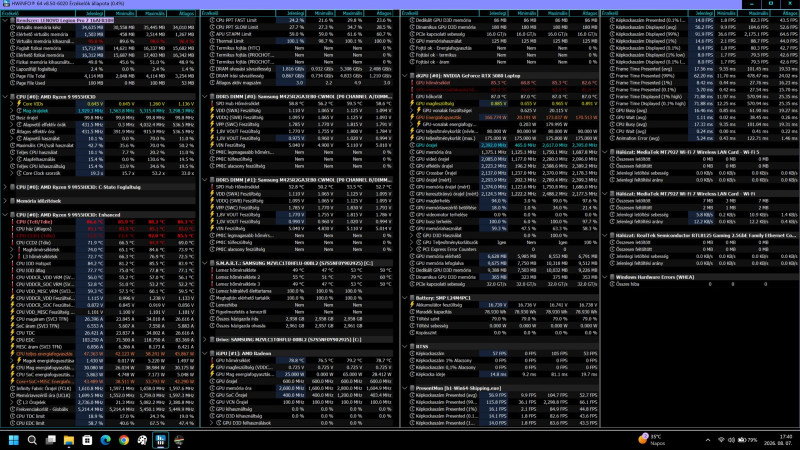Viewport: 800px width, 450px height.
Task: Open Task View from the taskbar
Action: click(51, 440)
